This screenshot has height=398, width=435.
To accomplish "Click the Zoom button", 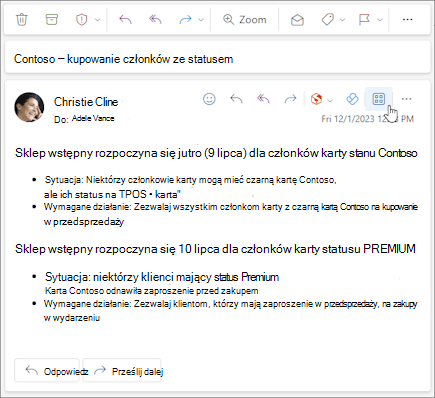I will coord(245,20).
